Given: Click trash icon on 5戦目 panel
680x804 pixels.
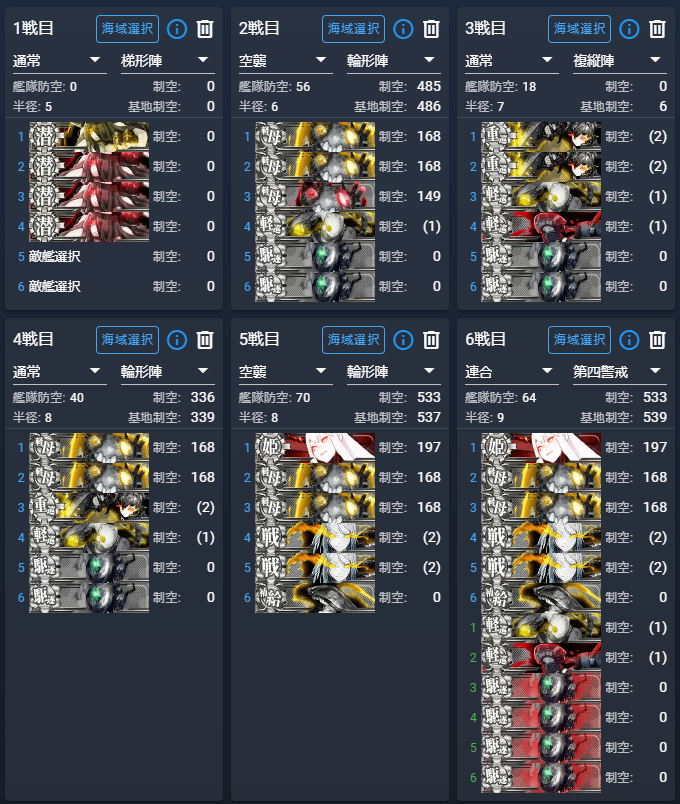Looking at the screenshot, I should click(x=431, y=340).
